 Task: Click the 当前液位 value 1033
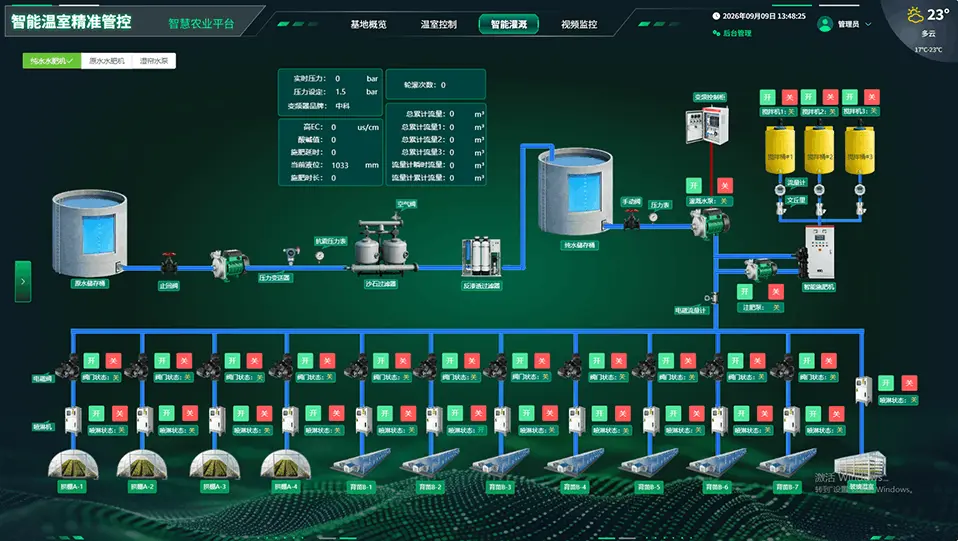[x=340, y=165]
